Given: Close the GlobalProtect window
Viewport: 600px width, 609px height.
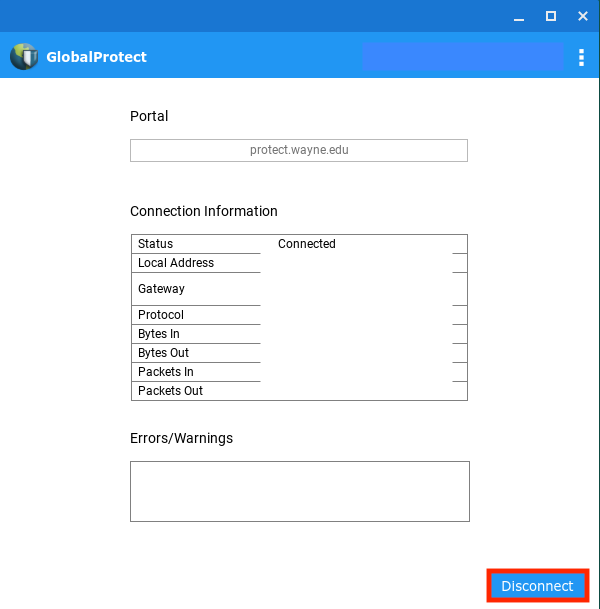Looking at the screenshot, I should (583, 16).
